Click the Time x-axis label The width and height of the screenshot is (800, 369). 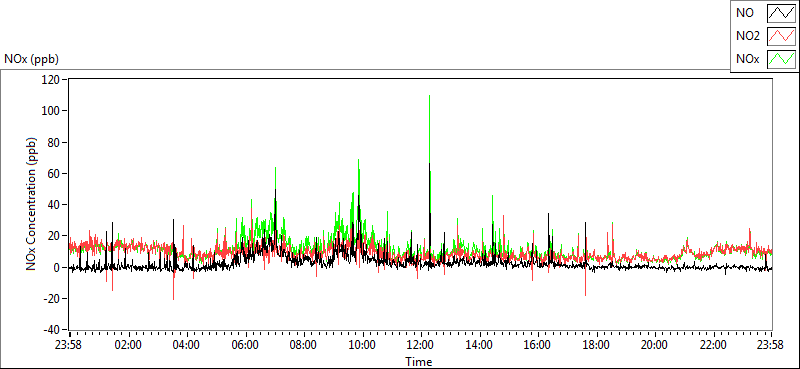[x=419, y=362]
